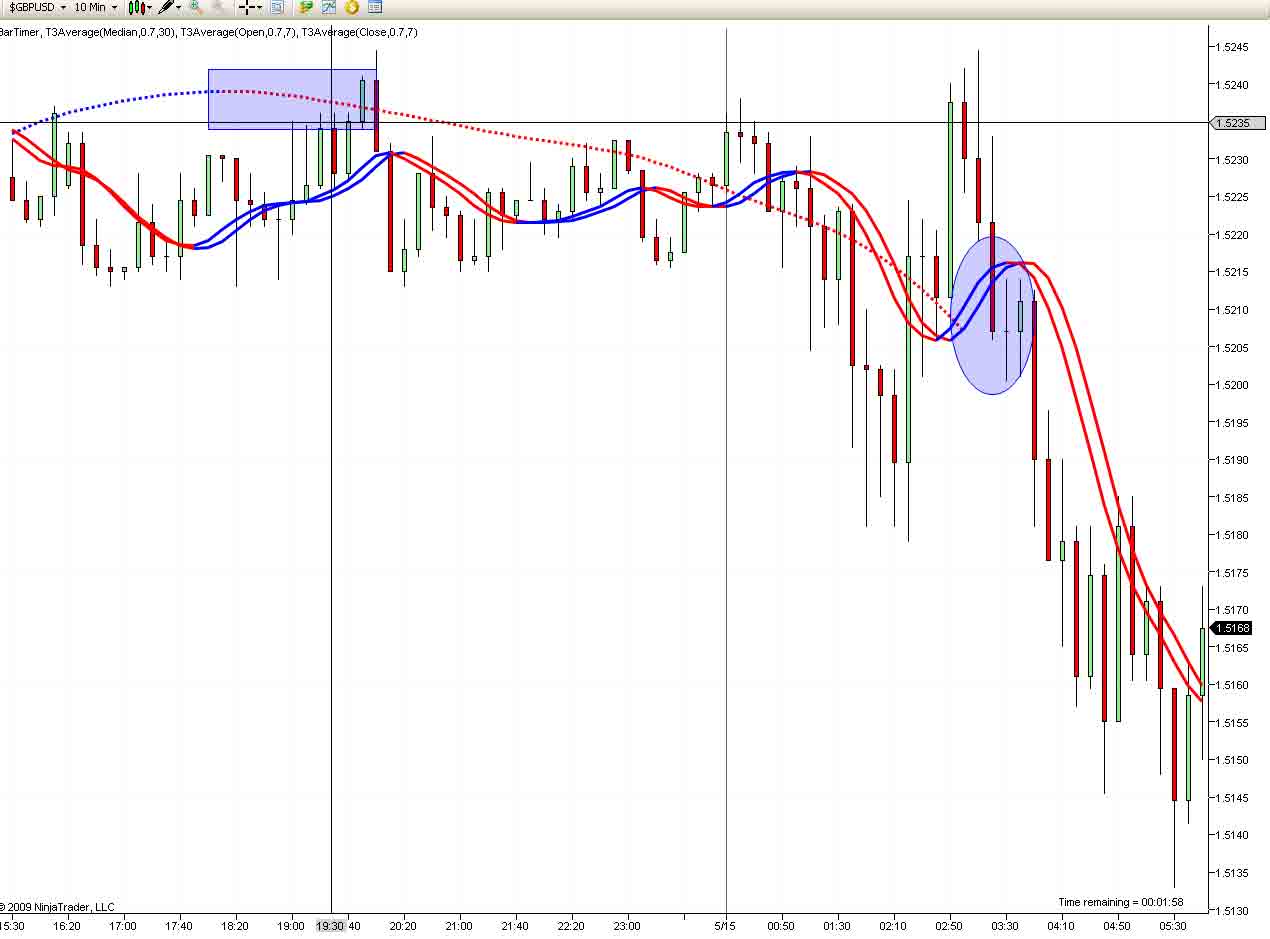The image size is (1270, 939).
Task: Click the T3Average(Open,0.7,7) indicator label
Action: (x=239, y=32)
